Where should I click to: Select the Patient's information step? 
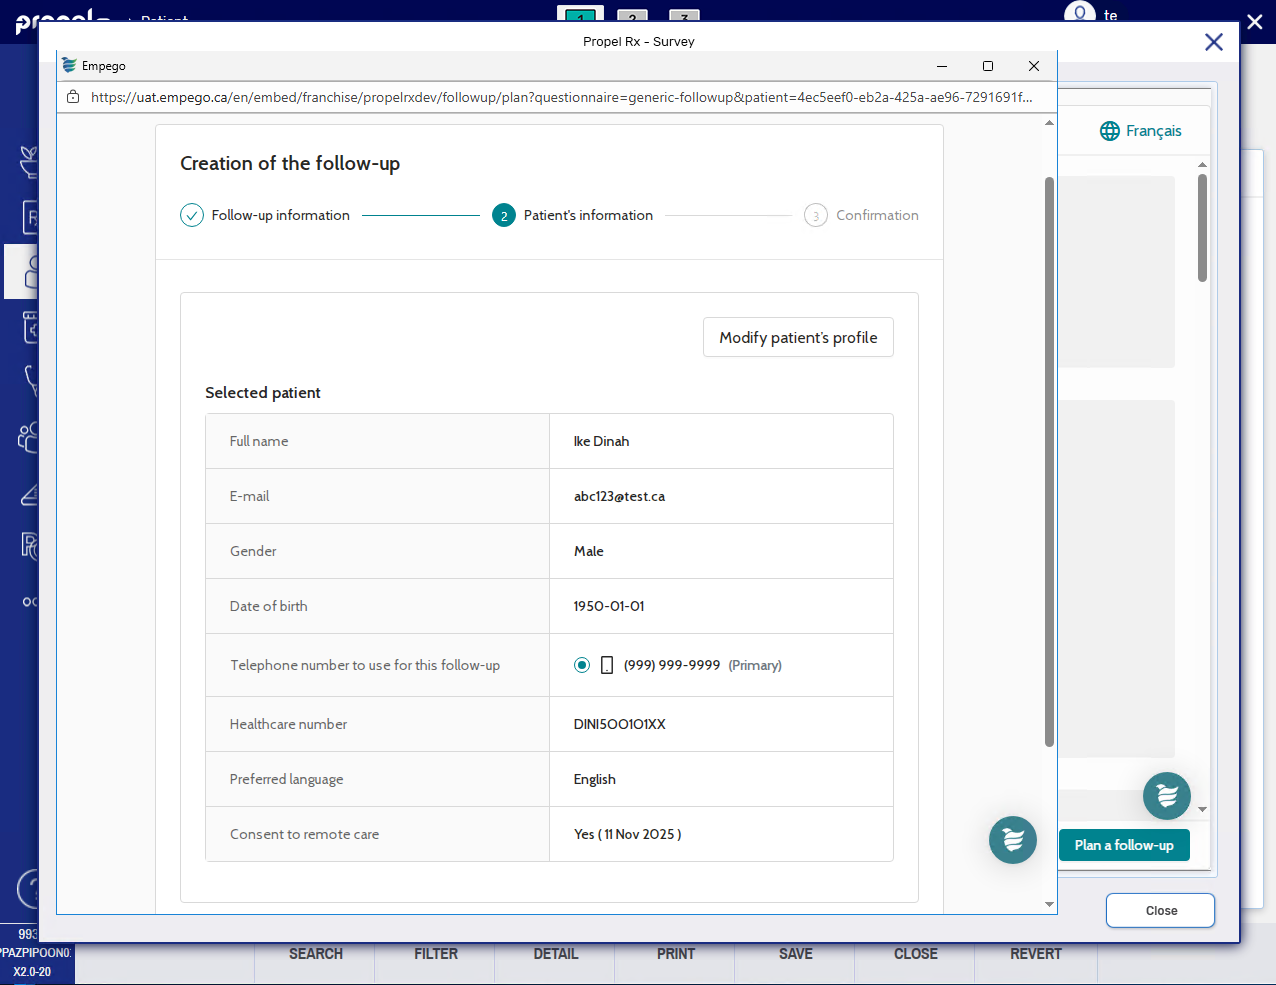pyautogui.click(x=587, y=215)
